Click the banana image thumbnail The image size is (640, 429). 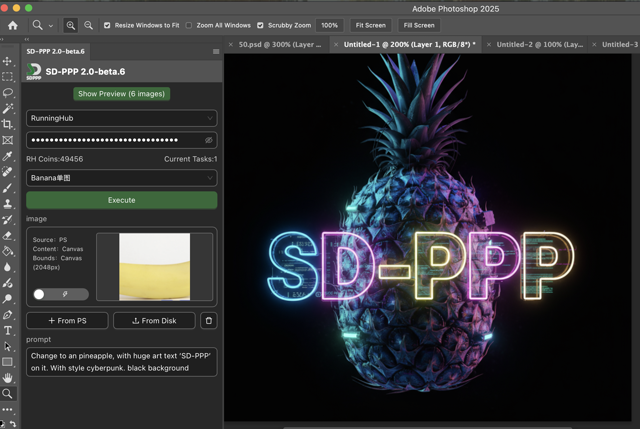(x=154, y=267)
